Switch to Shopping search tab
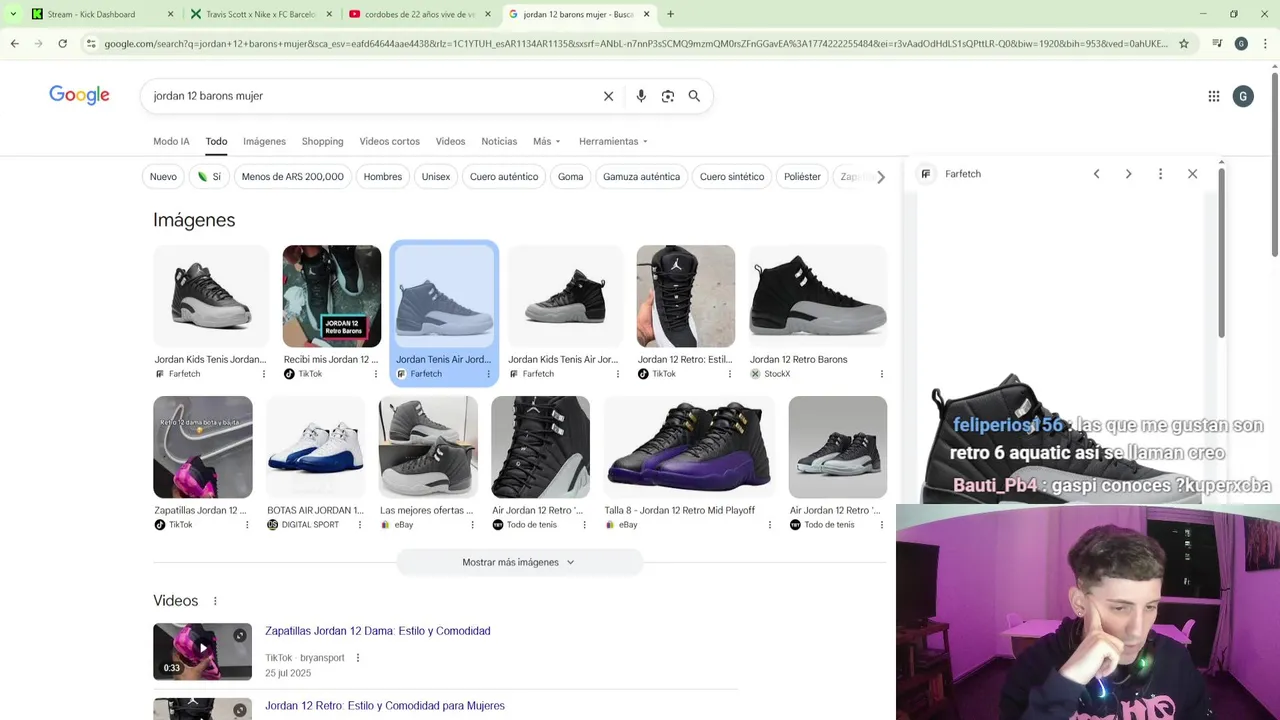Screen dimensions: 1280x720 pyautogui.click(x=322, y=141)
